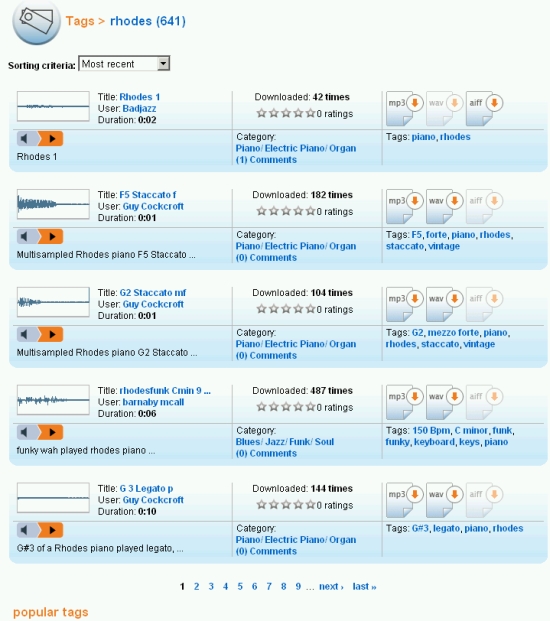This screenshot has height=621, width=550.
Task: Download mp3 of Rhodes 1
Action: [x=403, y=108]
